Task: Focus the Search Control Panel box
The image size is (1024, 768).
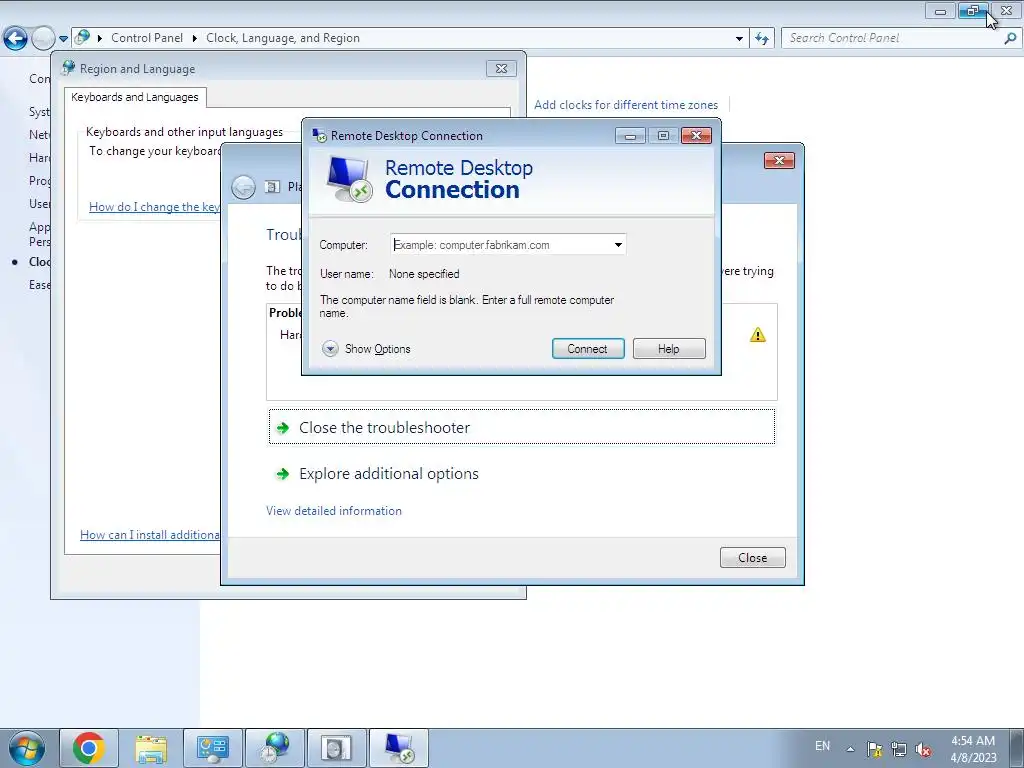Action: click(893, 38)
